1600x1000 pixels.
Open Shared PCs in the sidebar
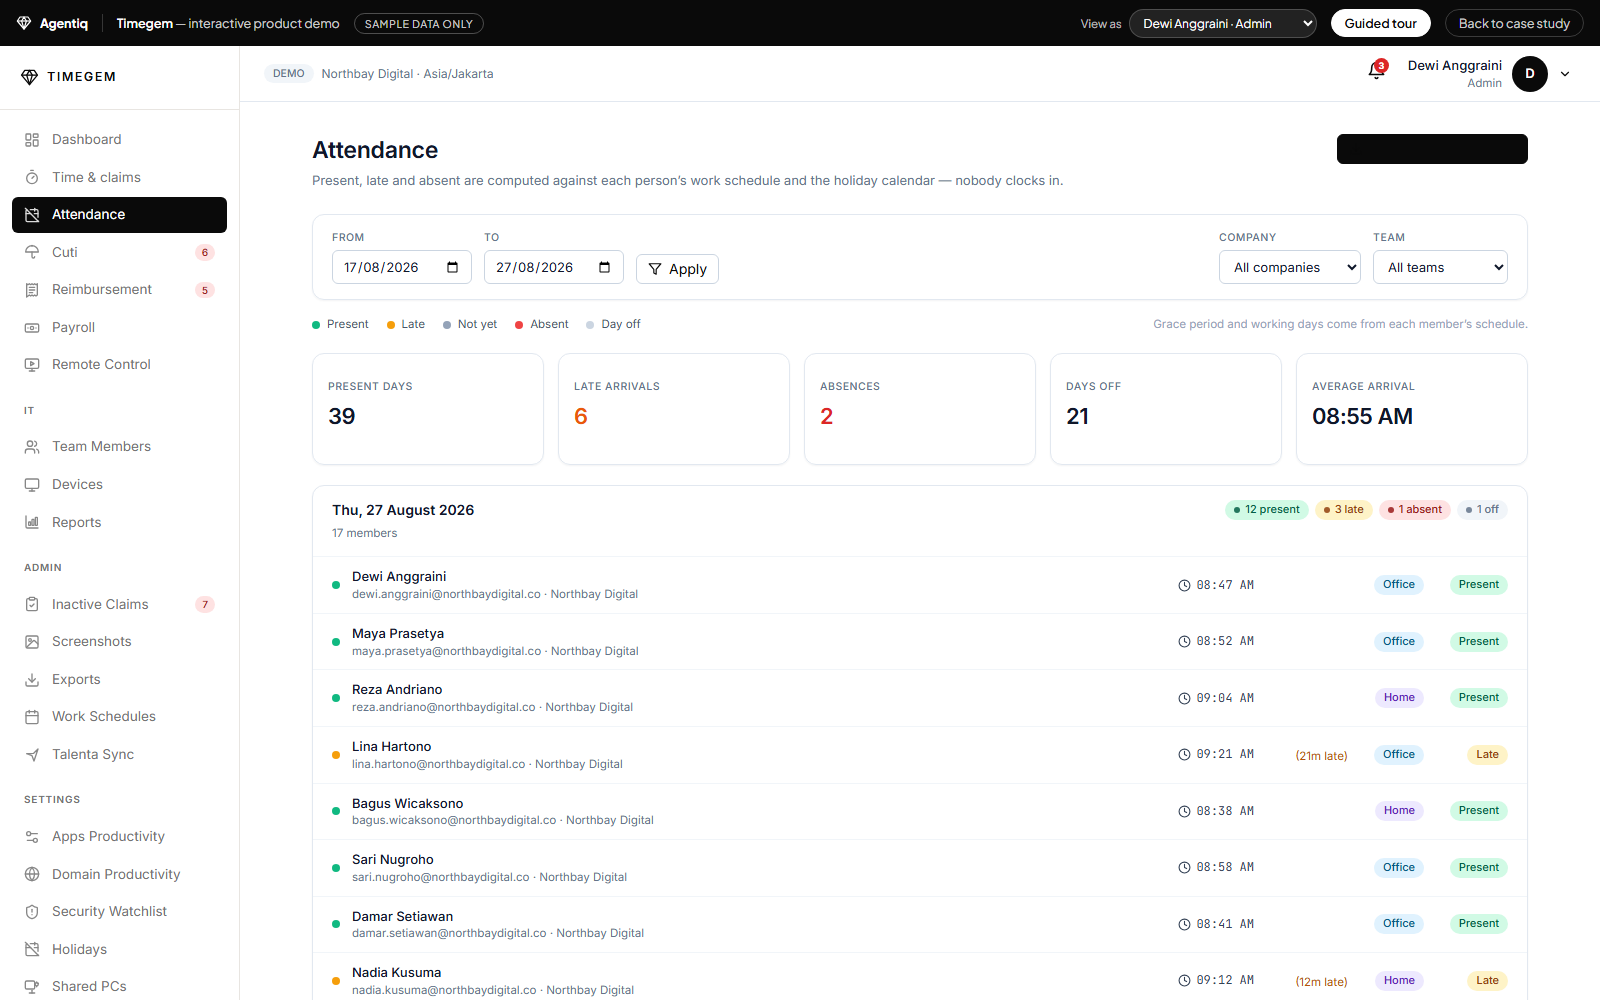pyautogui.click(x=119, y=986)
